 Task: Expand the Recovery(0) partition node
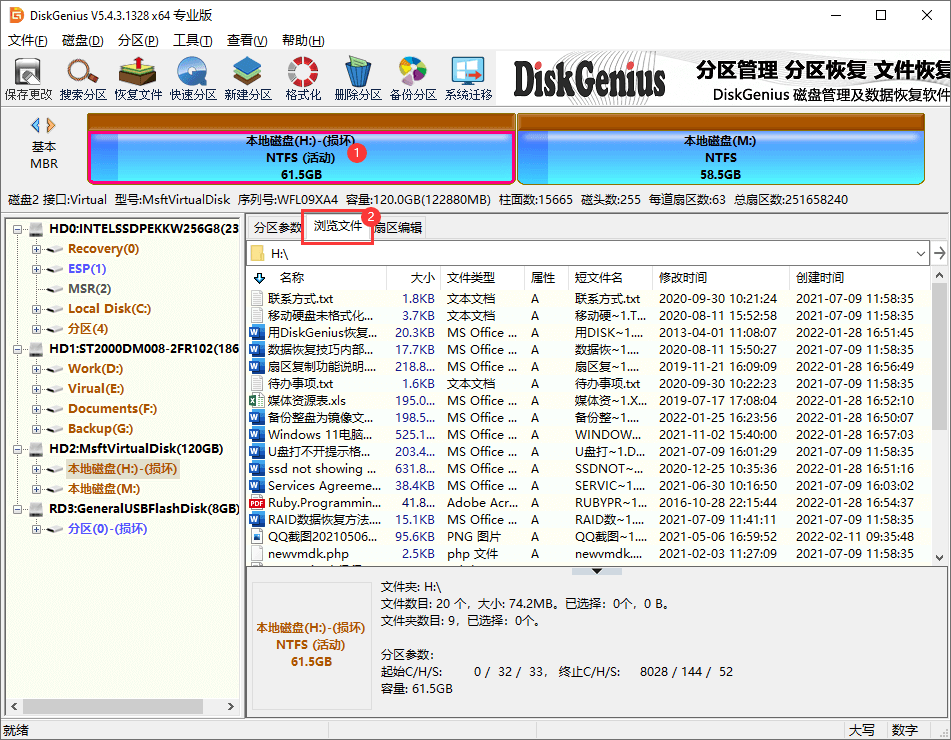click(36, 249)
